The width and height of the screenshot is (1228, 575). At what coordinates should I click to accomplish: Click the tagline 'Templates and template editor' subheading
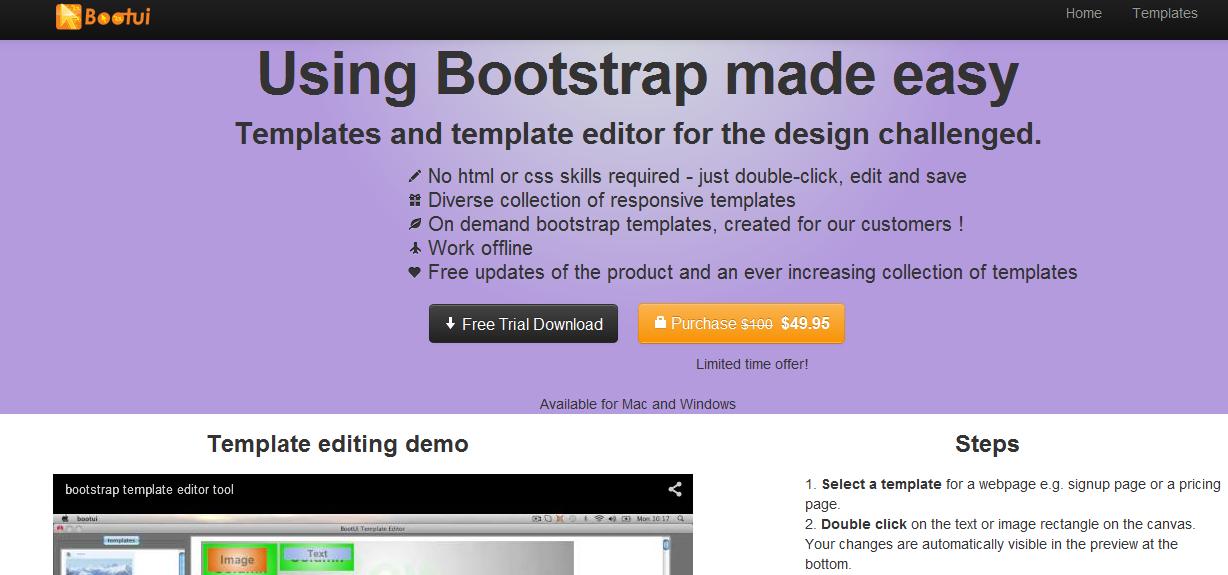638,133
